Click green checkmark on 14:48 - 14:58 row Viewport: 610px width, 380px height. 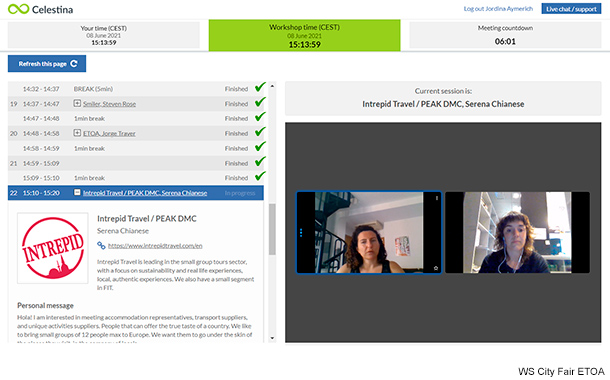click(260, 131)
